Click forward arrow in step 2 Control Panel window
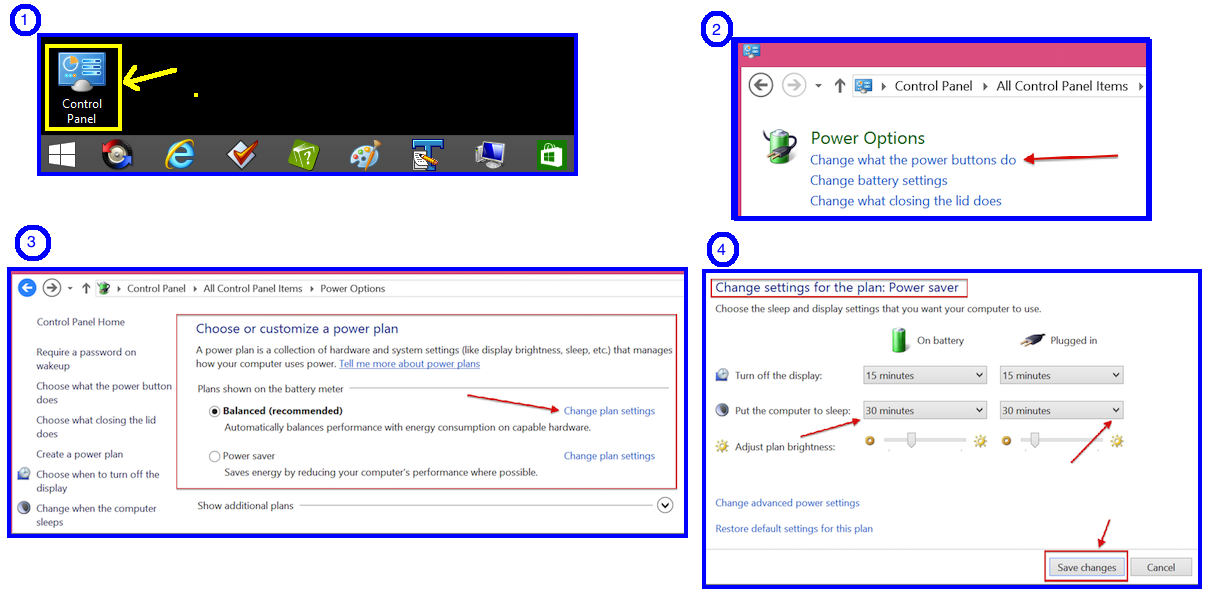Screen dimensions: 1209x596 pyautogui.click(x=794, y=86)
